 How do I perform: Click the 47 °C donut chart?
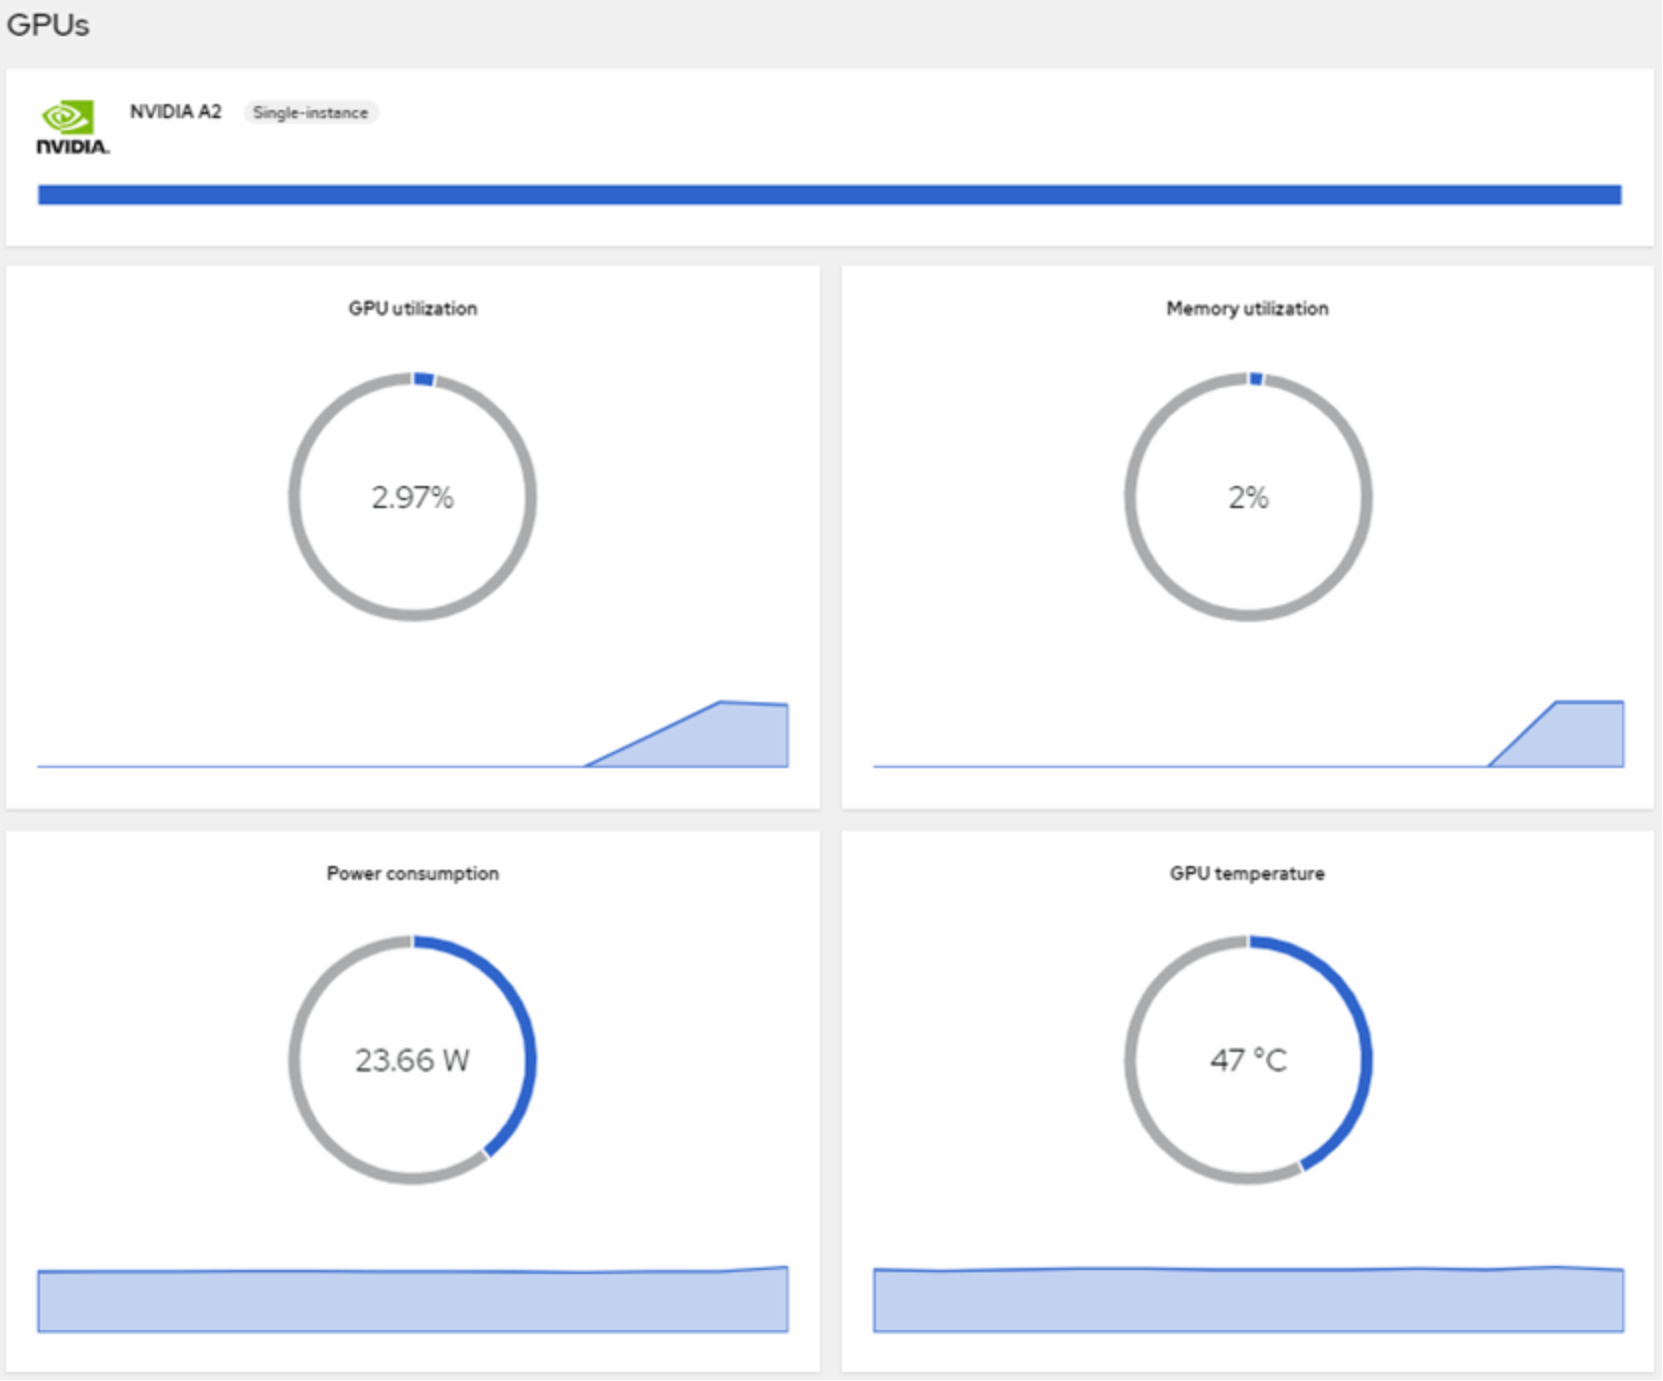(x=1248, y=1060)
